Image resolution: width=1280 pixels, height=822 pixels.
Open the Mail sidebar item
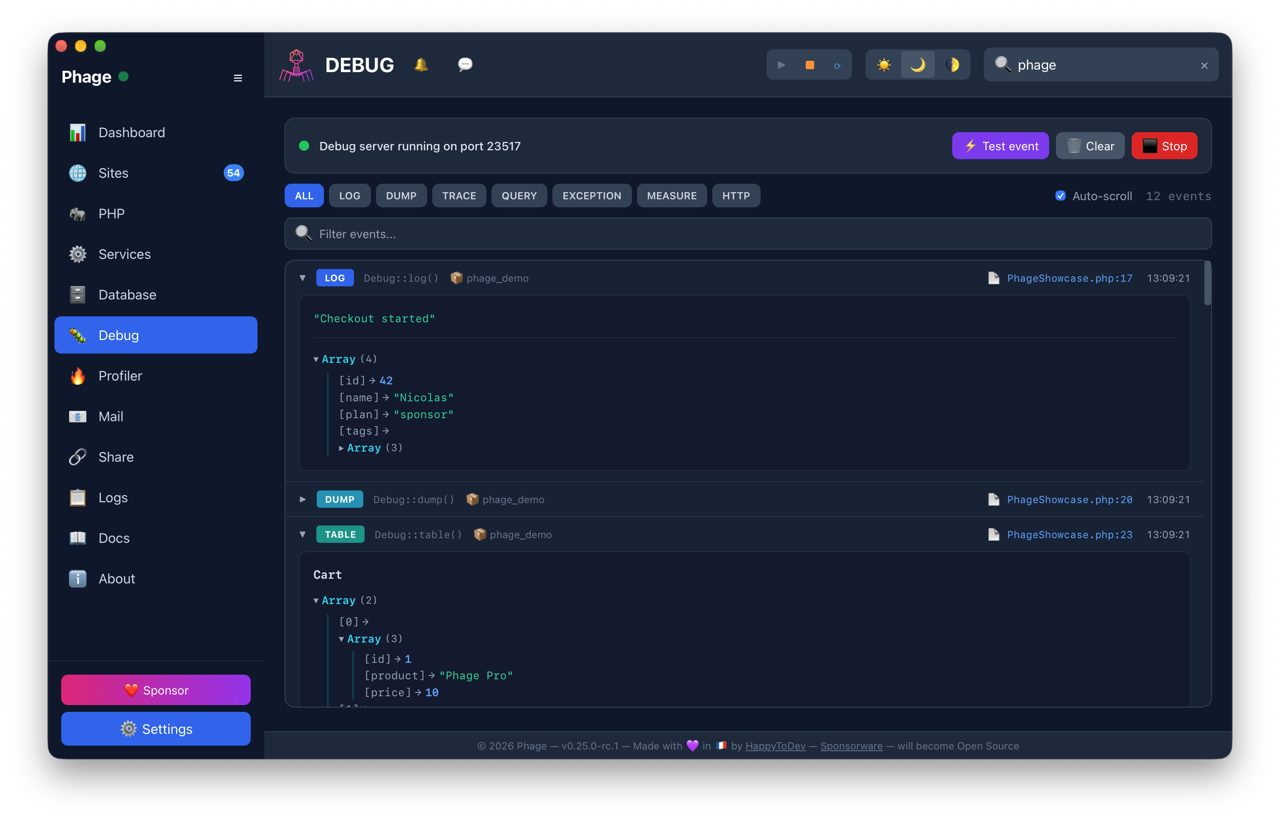coord(156,416)
